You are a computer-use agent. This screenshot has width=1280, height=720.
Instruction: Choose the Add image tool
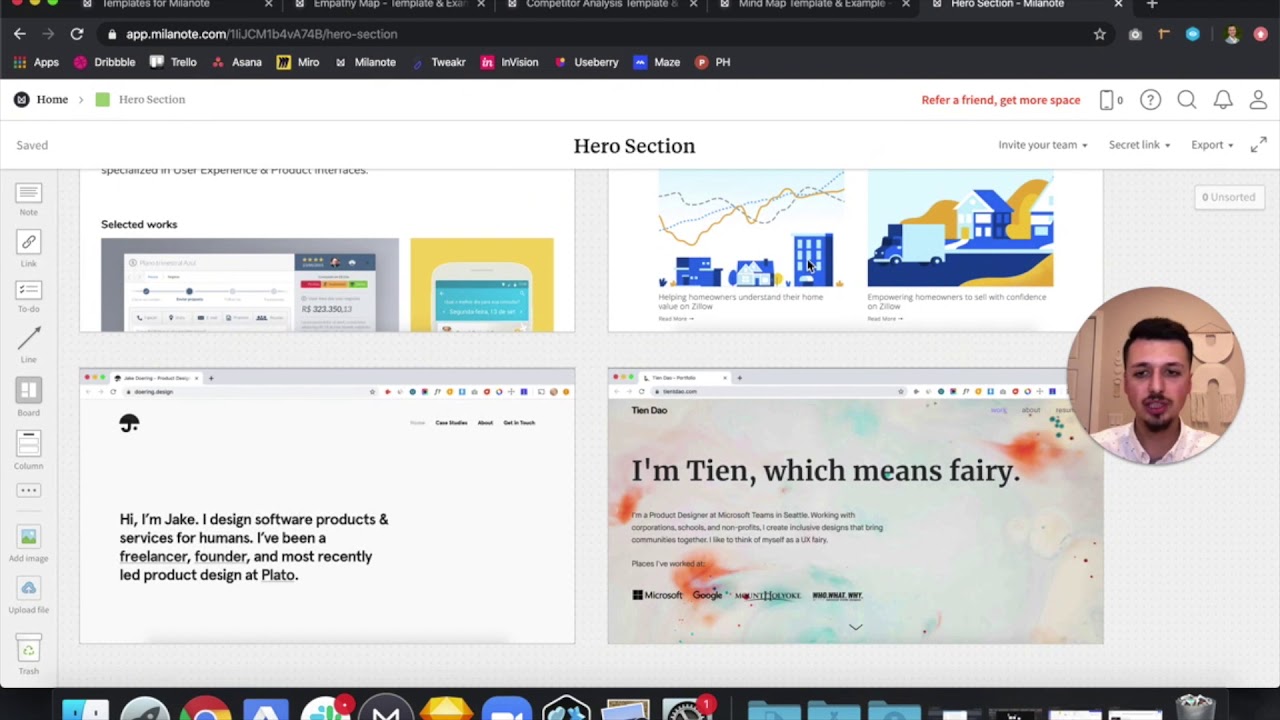coord(28,545)
